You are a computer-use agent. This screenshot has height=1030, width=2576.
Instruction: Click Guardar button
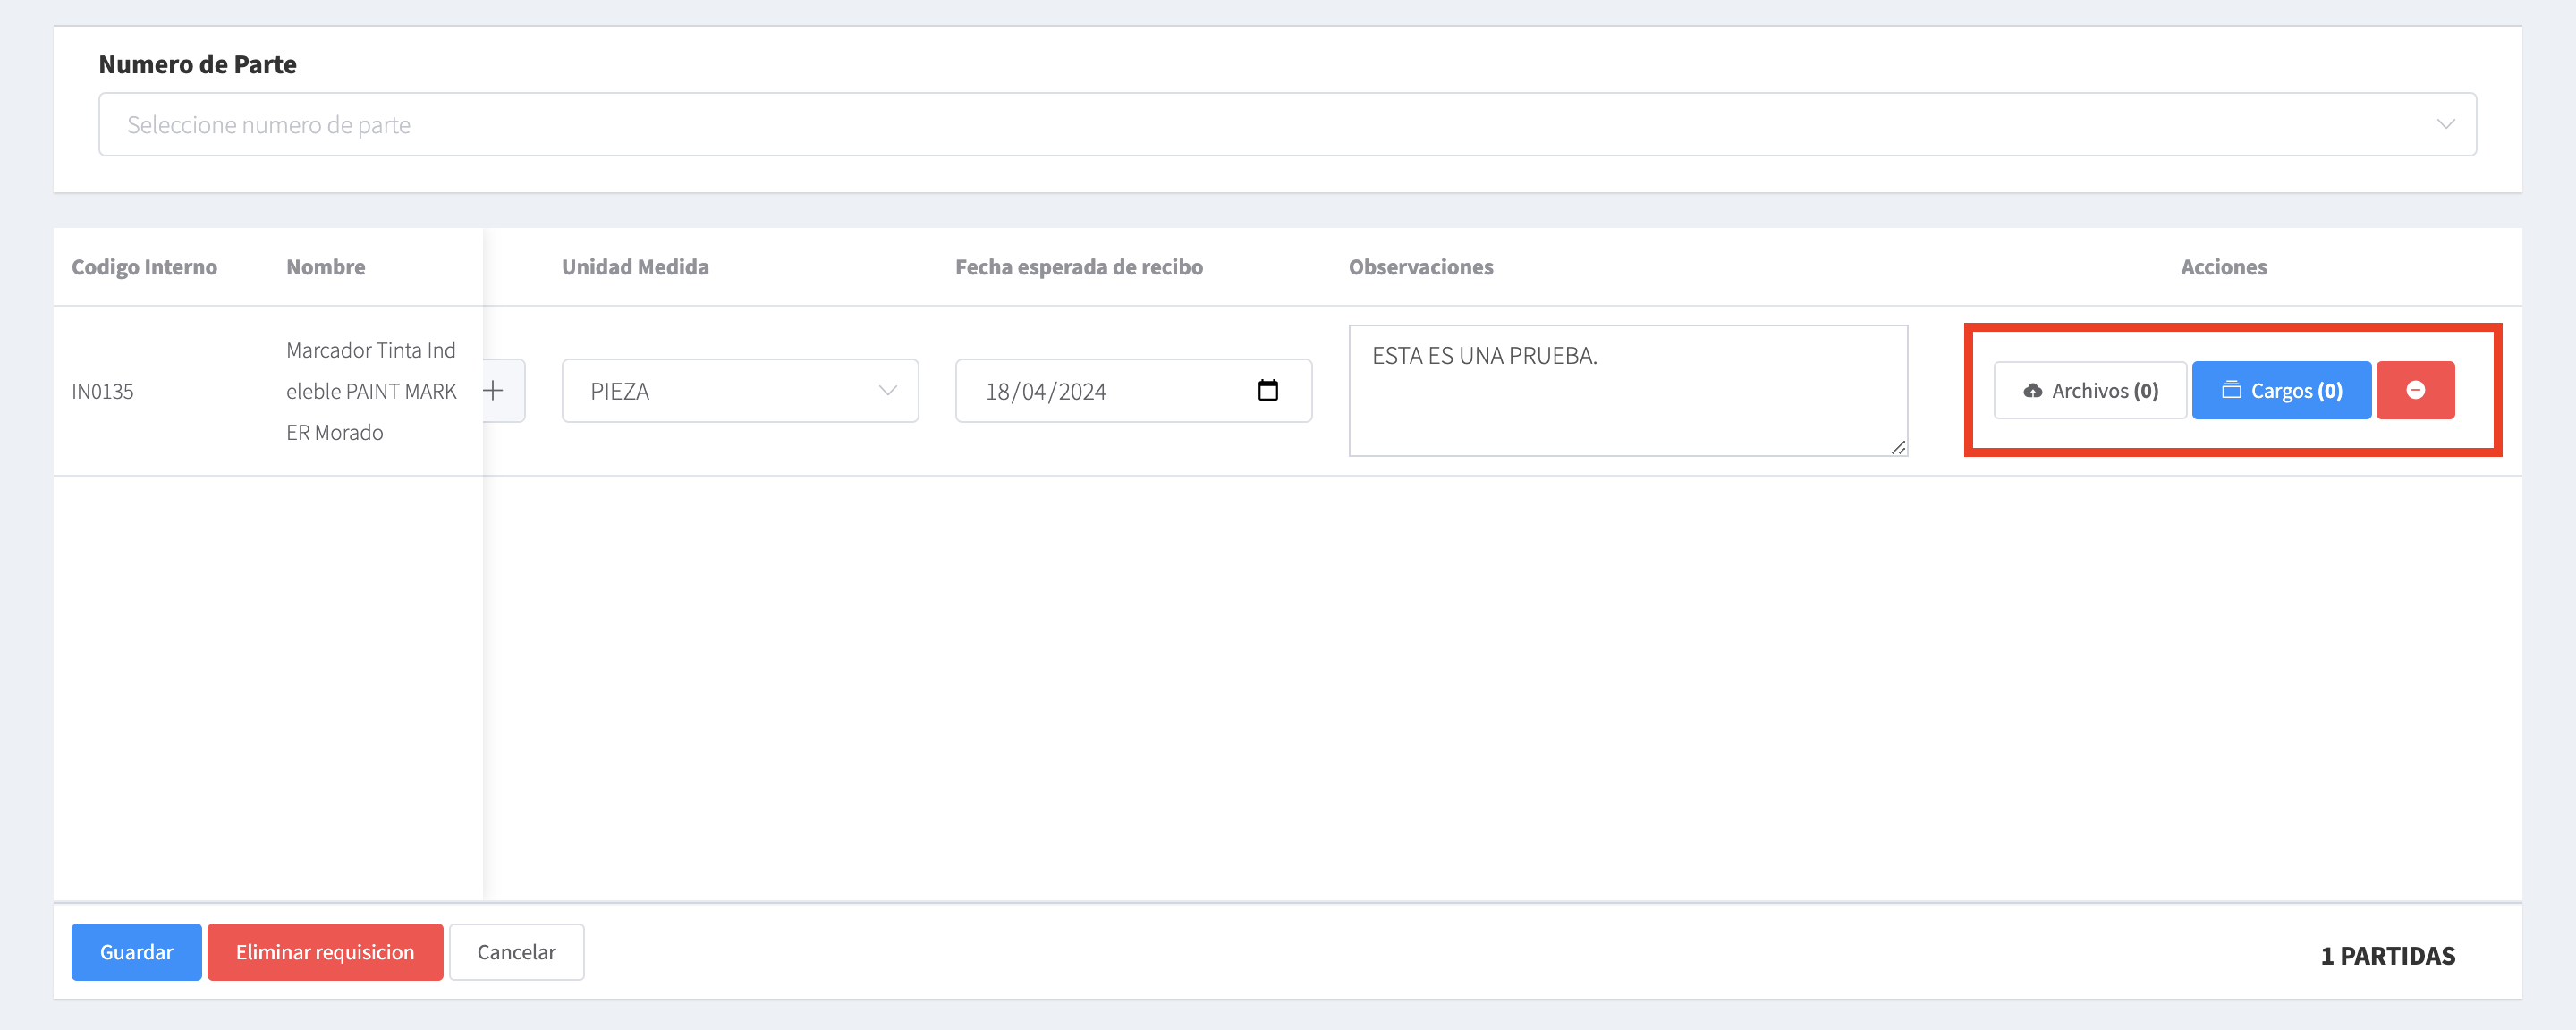click(136, 951)
